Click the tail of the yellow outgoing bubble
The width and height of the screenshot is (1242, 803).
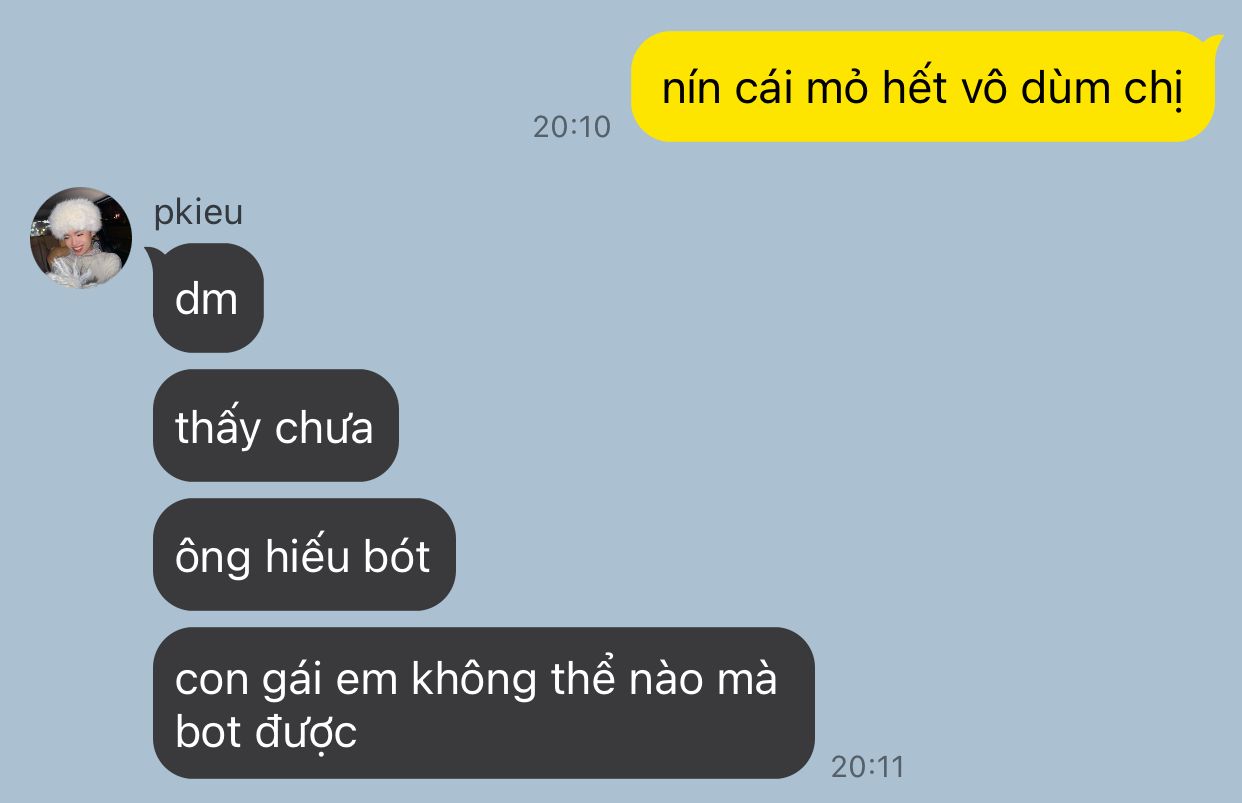(1213, 43)
